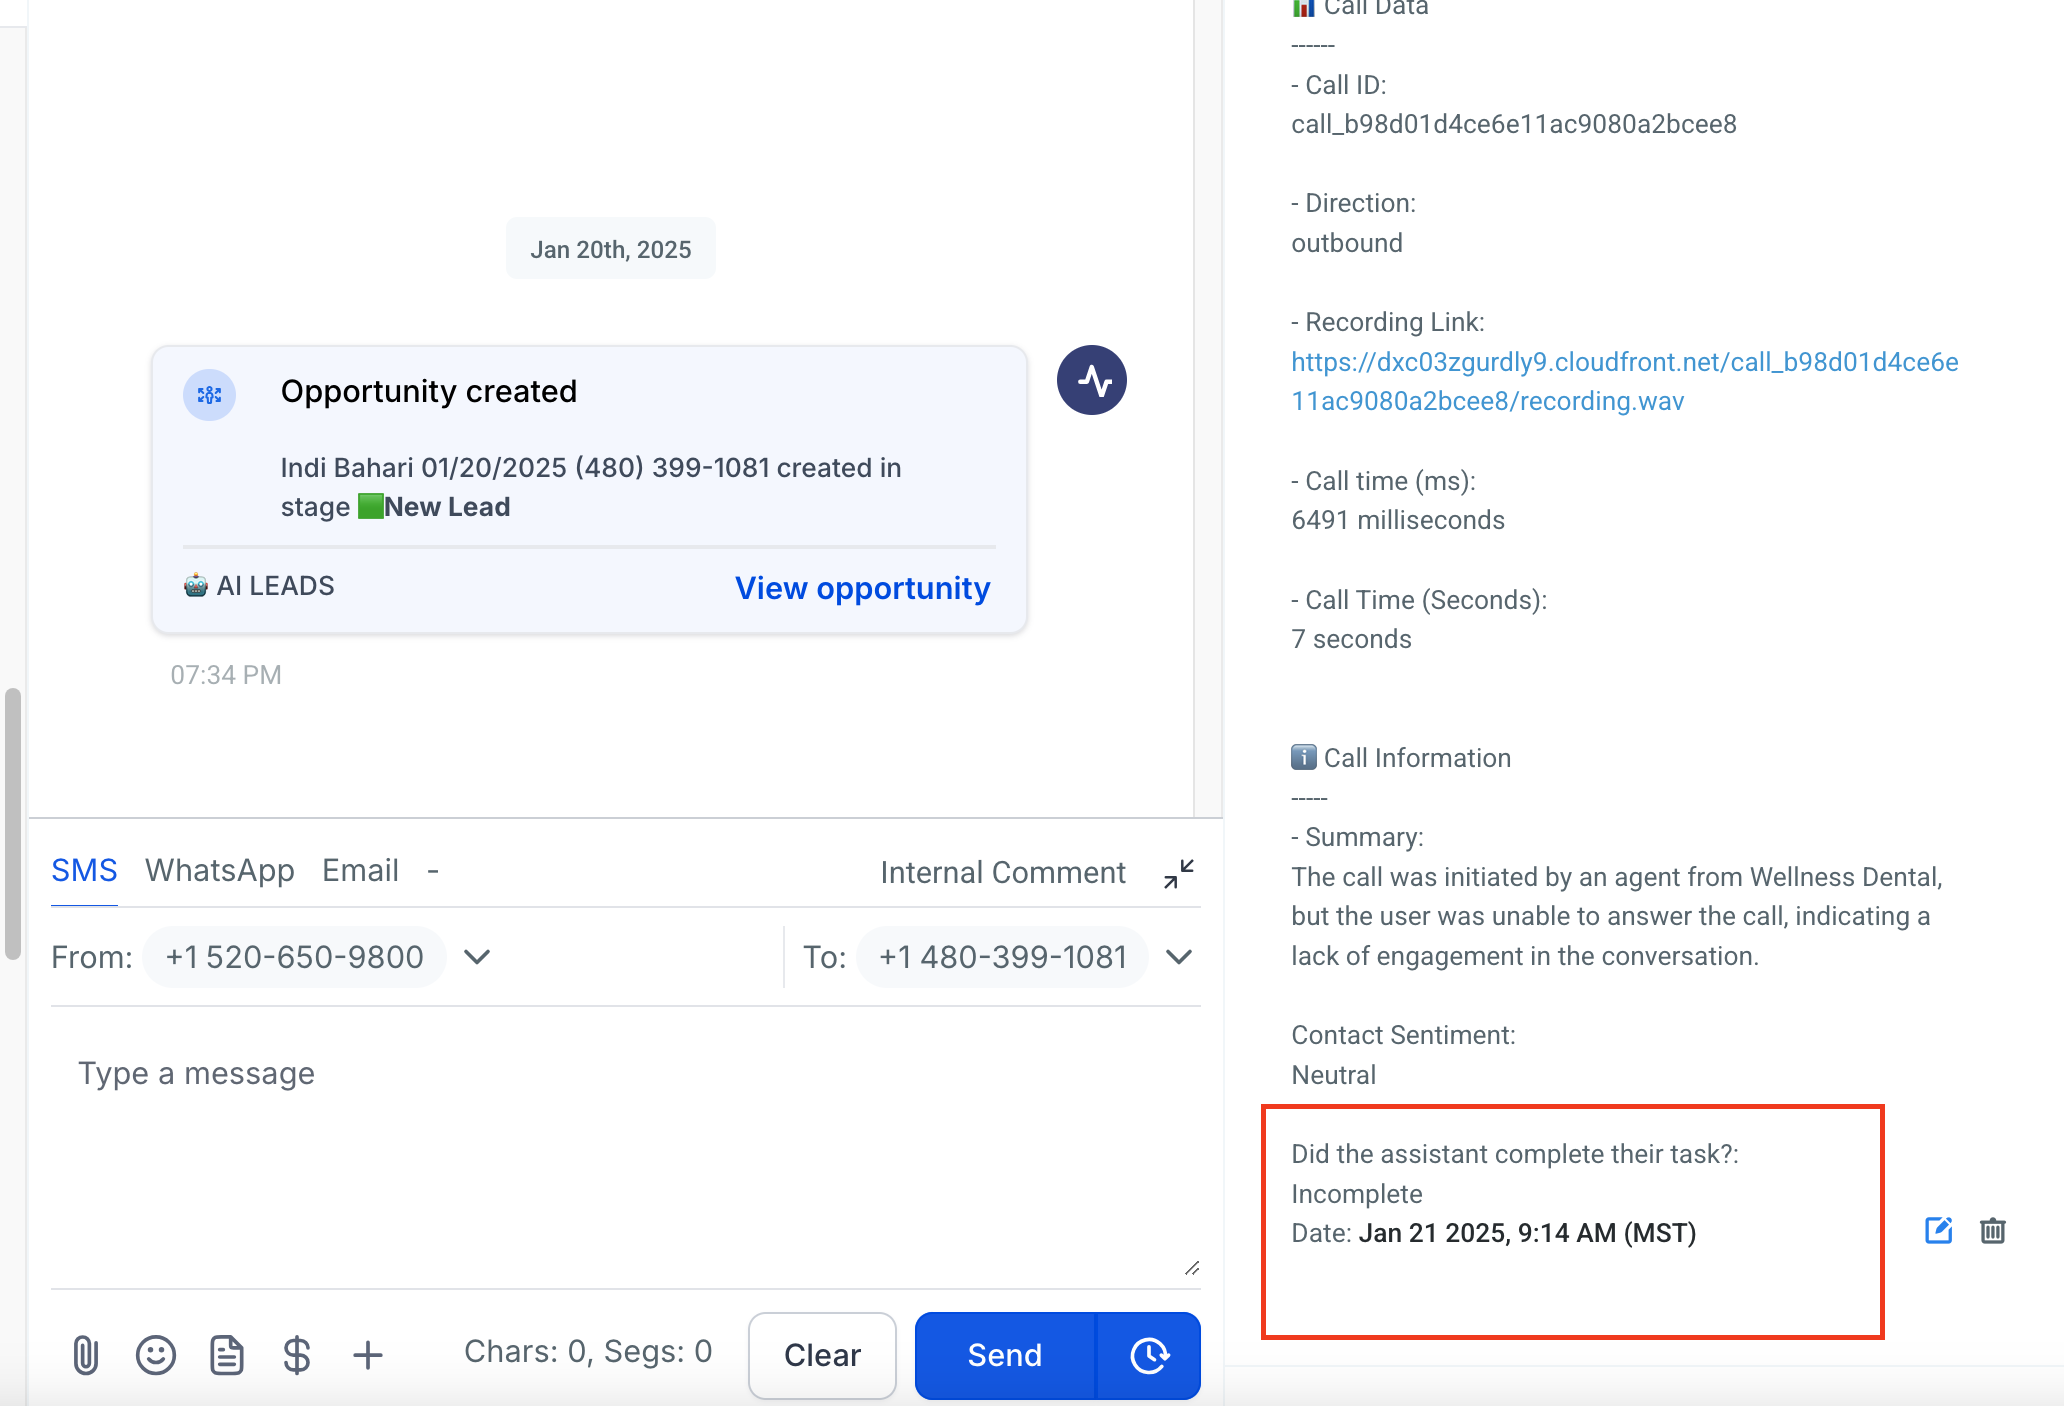Edit the task completion note with pencil icon
The image size is (2064, 1406).
coord(1938,1231)
